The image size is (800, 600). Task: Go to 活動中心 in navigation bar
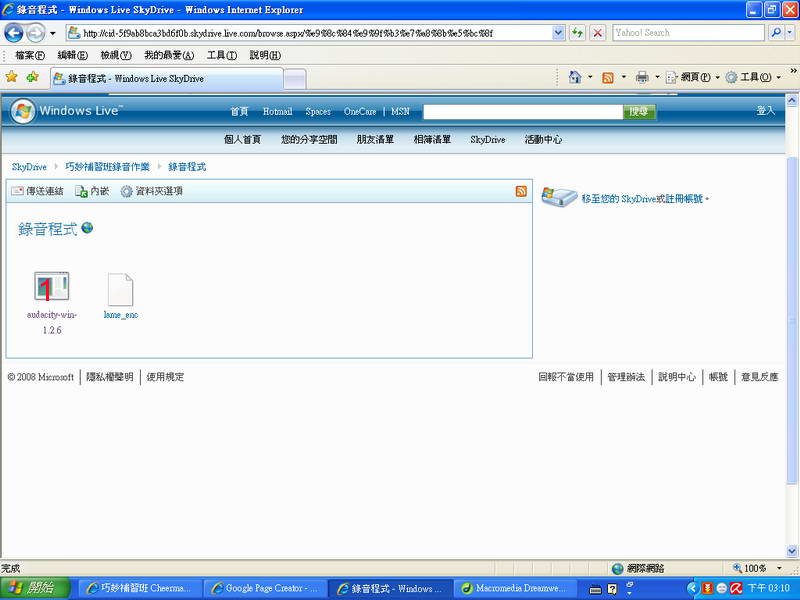pos(543,139)
